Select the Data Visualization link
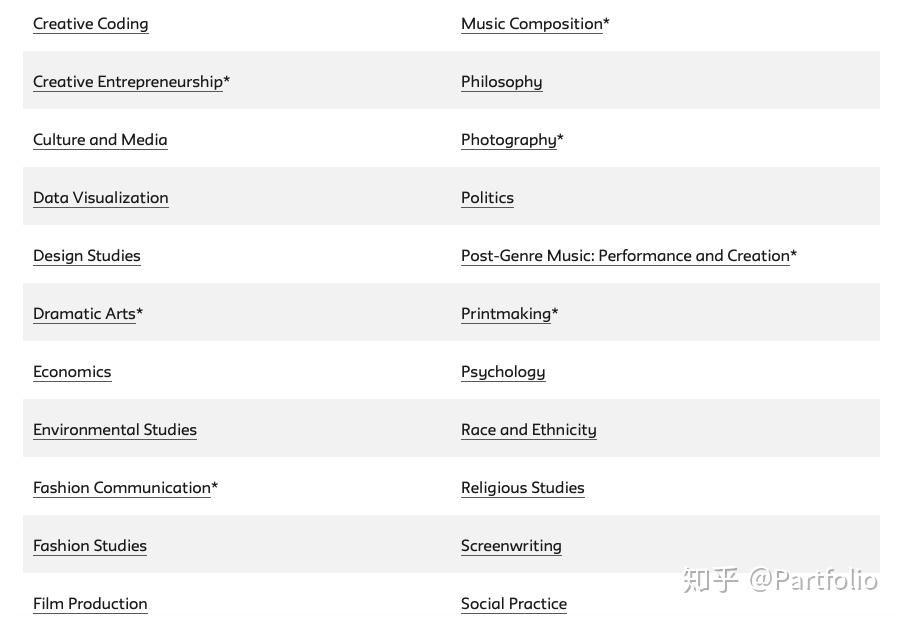The image size is (901, 617). 100,198
